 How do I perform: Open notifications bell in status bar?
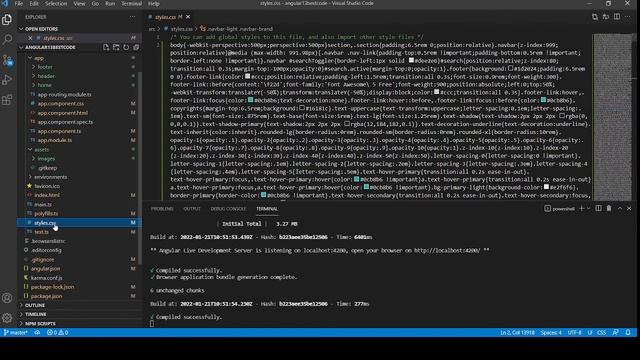(x=628, y=333)
